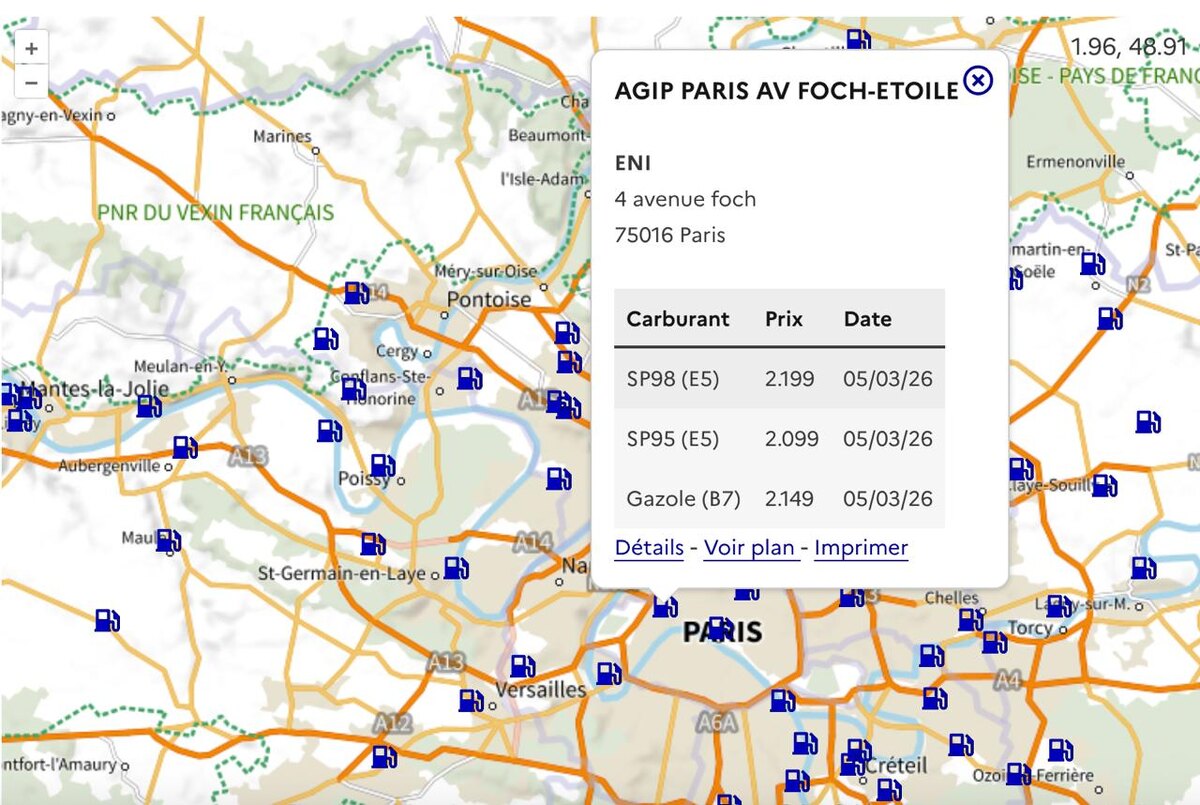Select orange station icon north of St-Germain-en-Laye
This screenshot has width=1200, height=805.
coord(372,544)
